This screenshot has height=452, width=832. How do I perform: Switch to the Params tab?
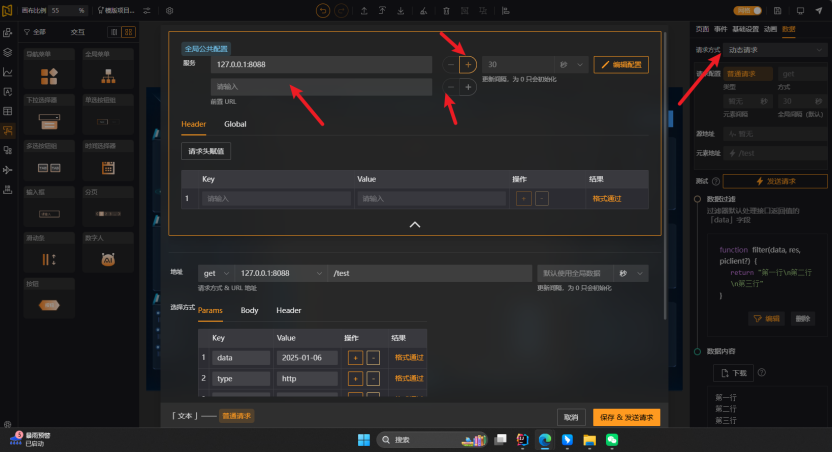(210, 310)
